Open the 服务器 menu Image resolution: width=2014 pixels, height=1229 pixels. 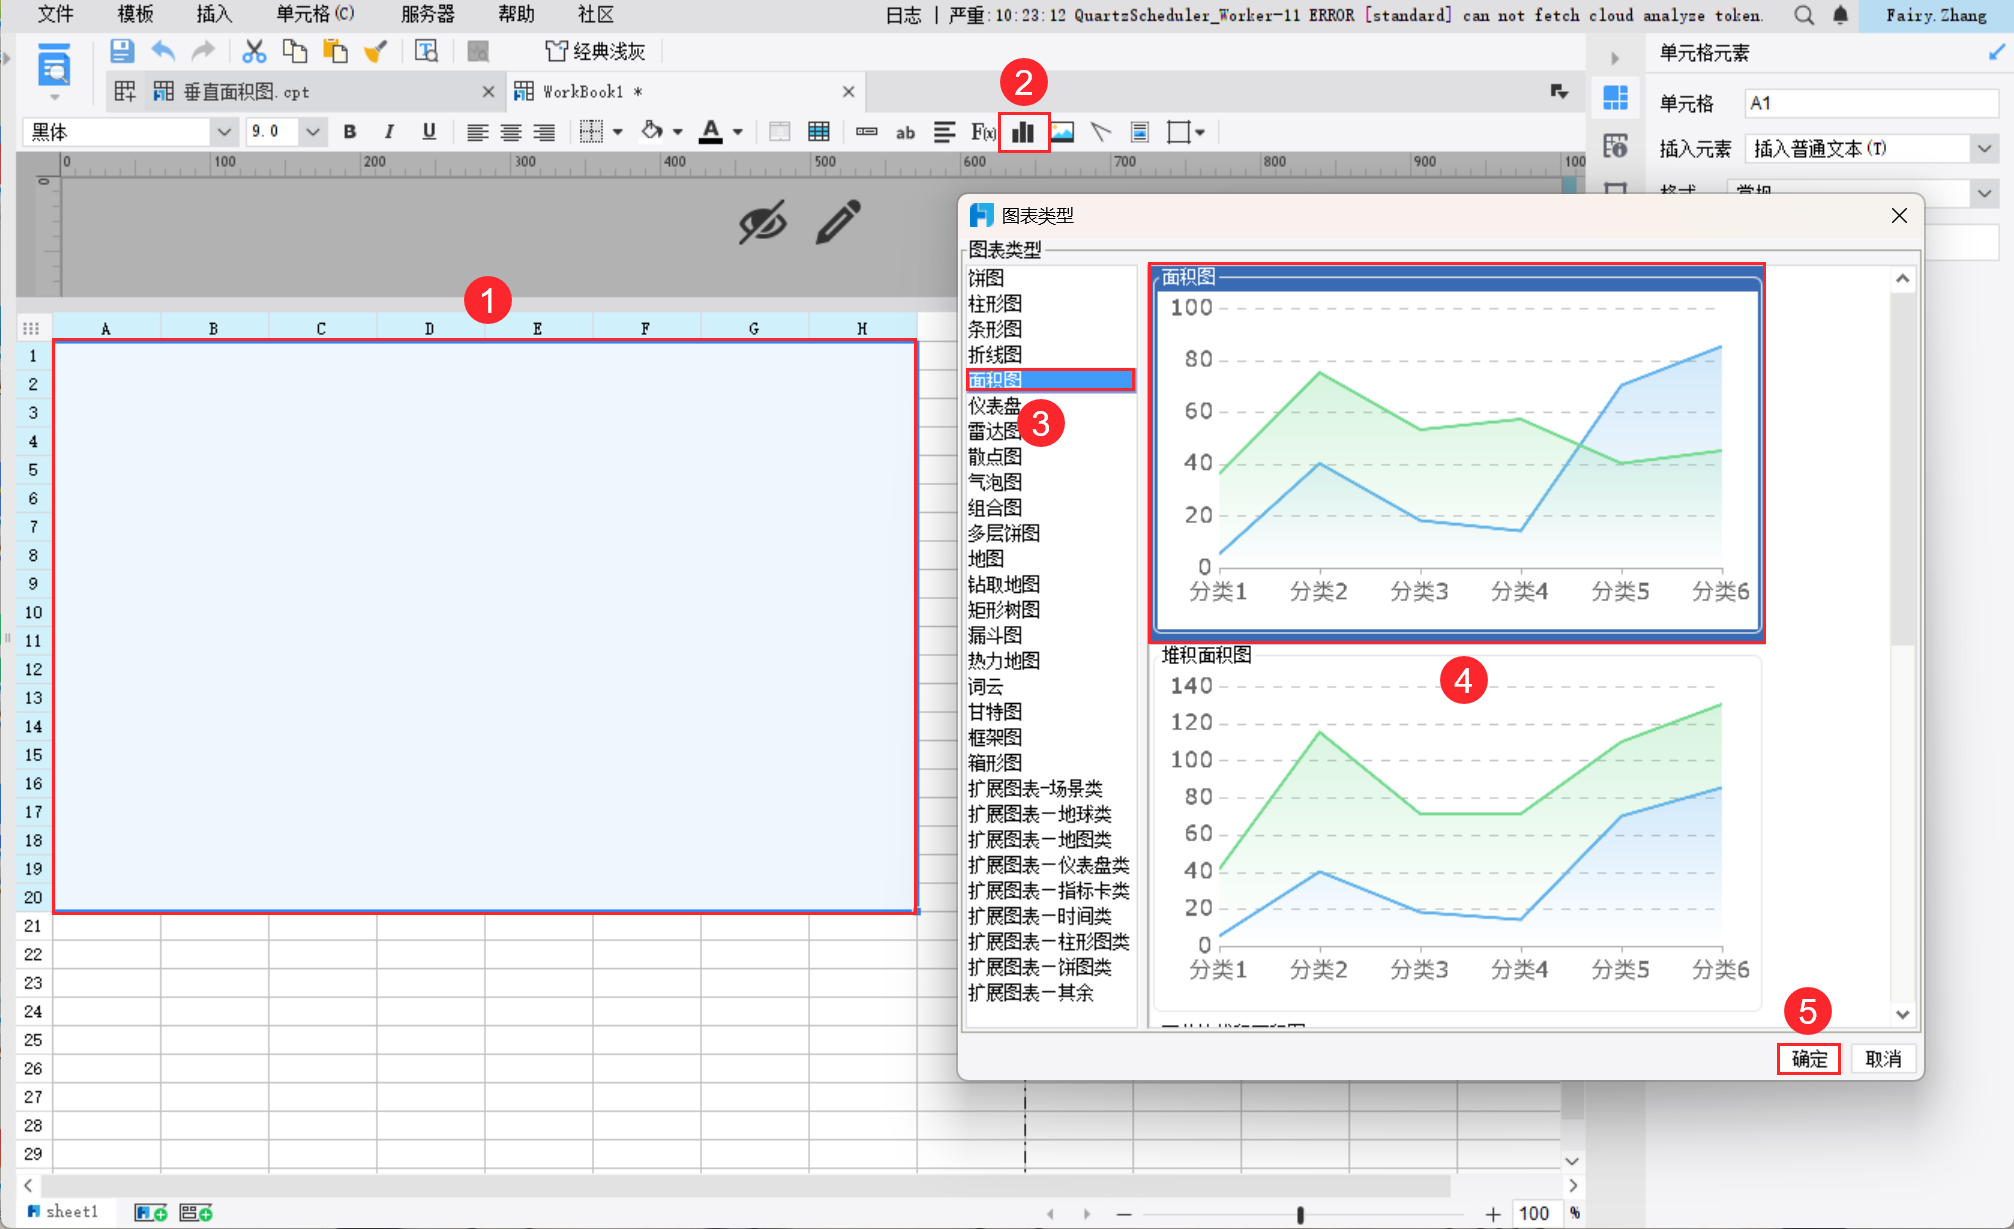tap(427, 15)
